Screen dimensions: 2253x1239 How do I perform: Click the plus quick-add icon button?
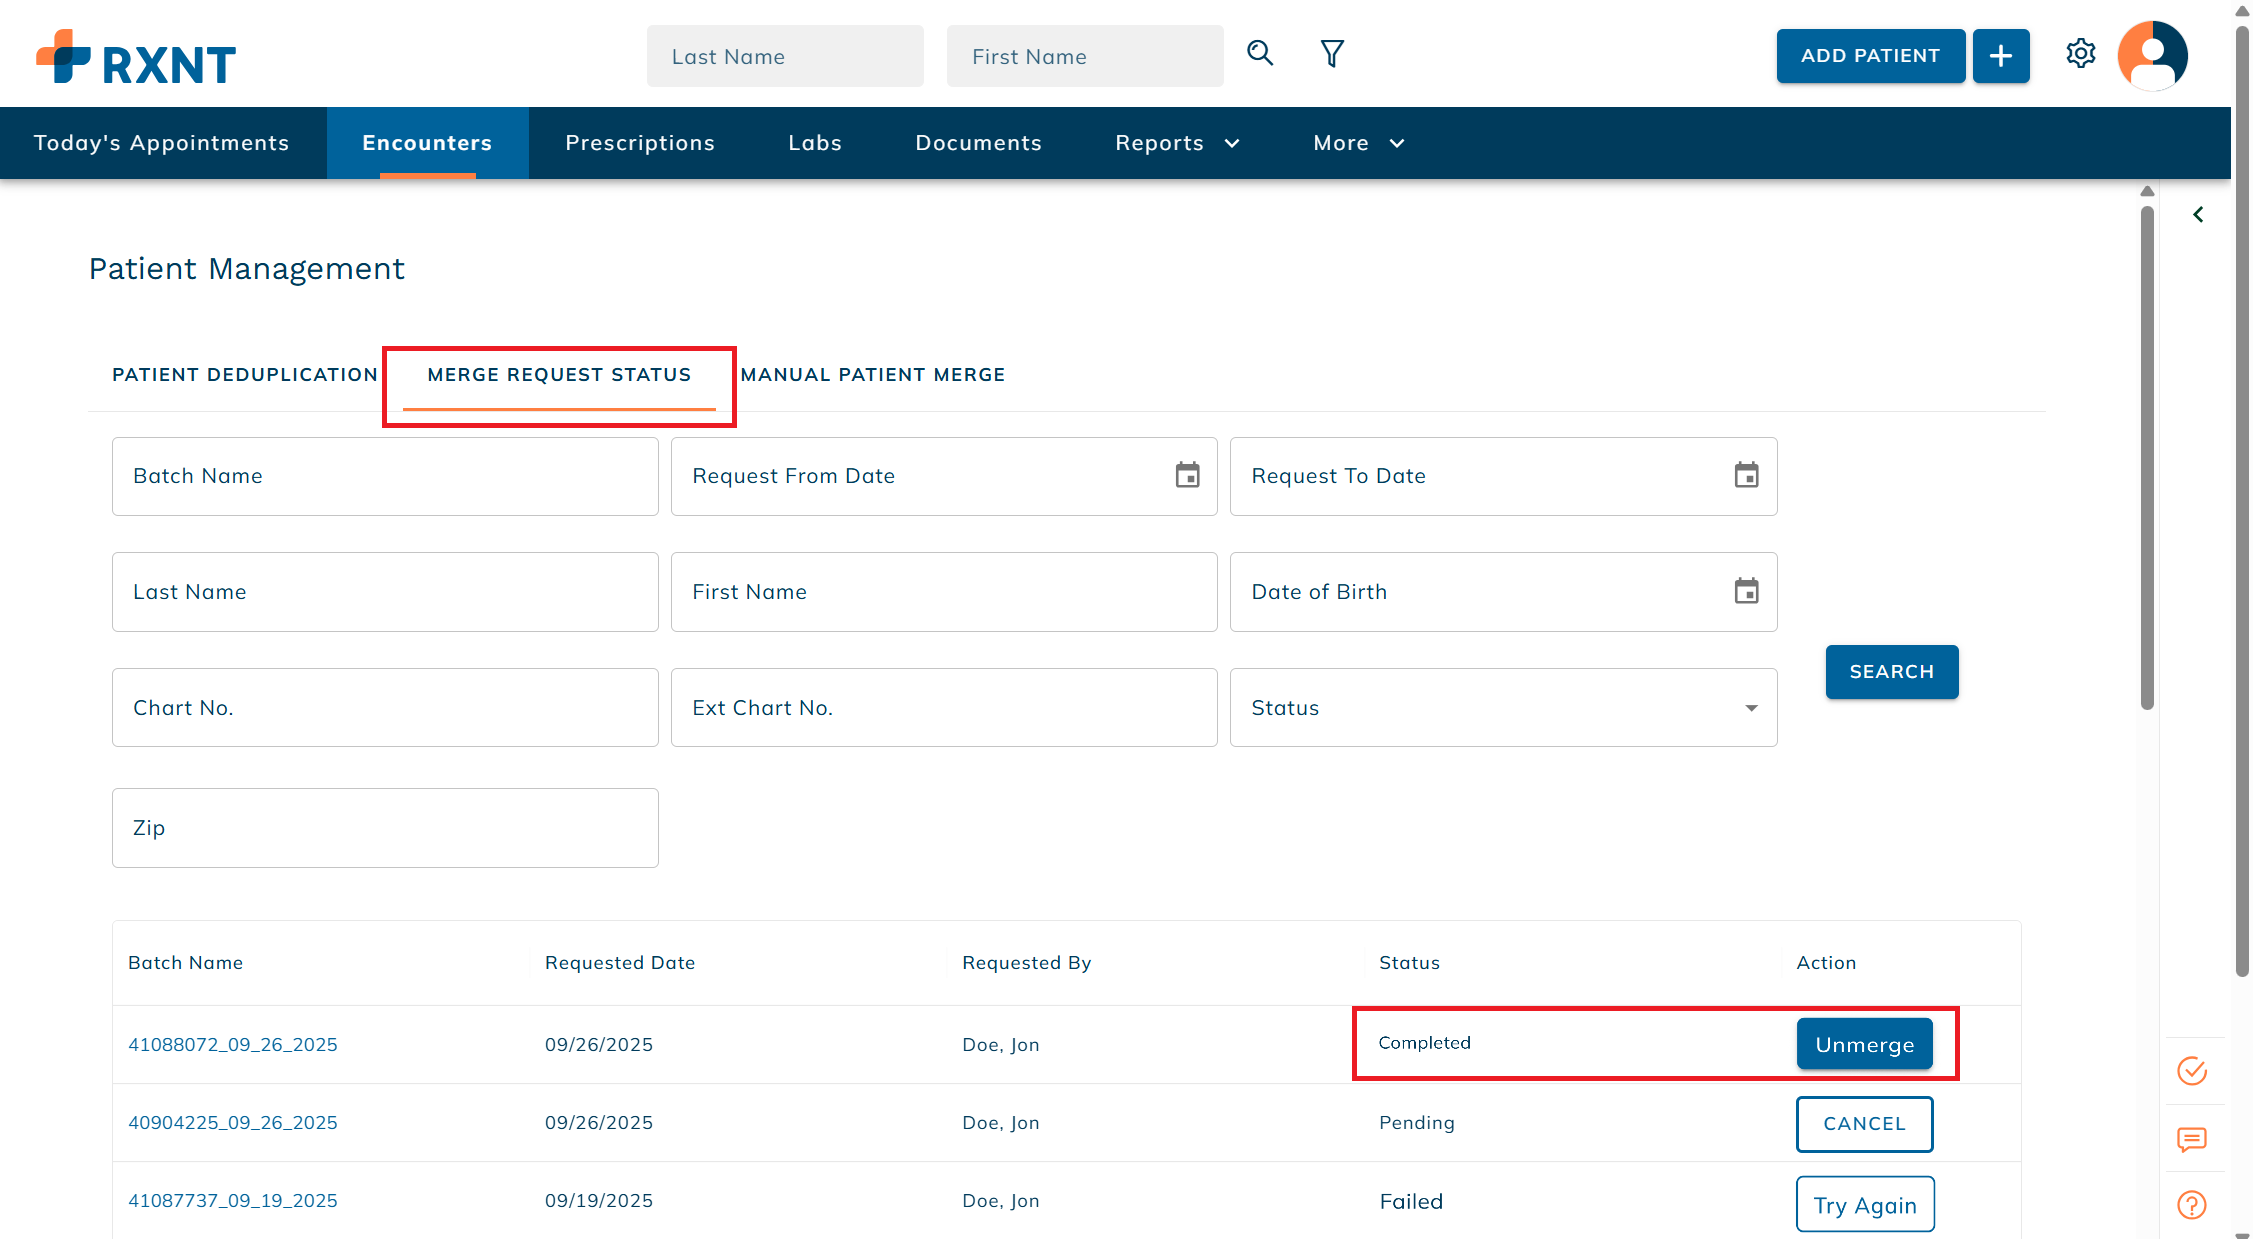point(2000,56)
